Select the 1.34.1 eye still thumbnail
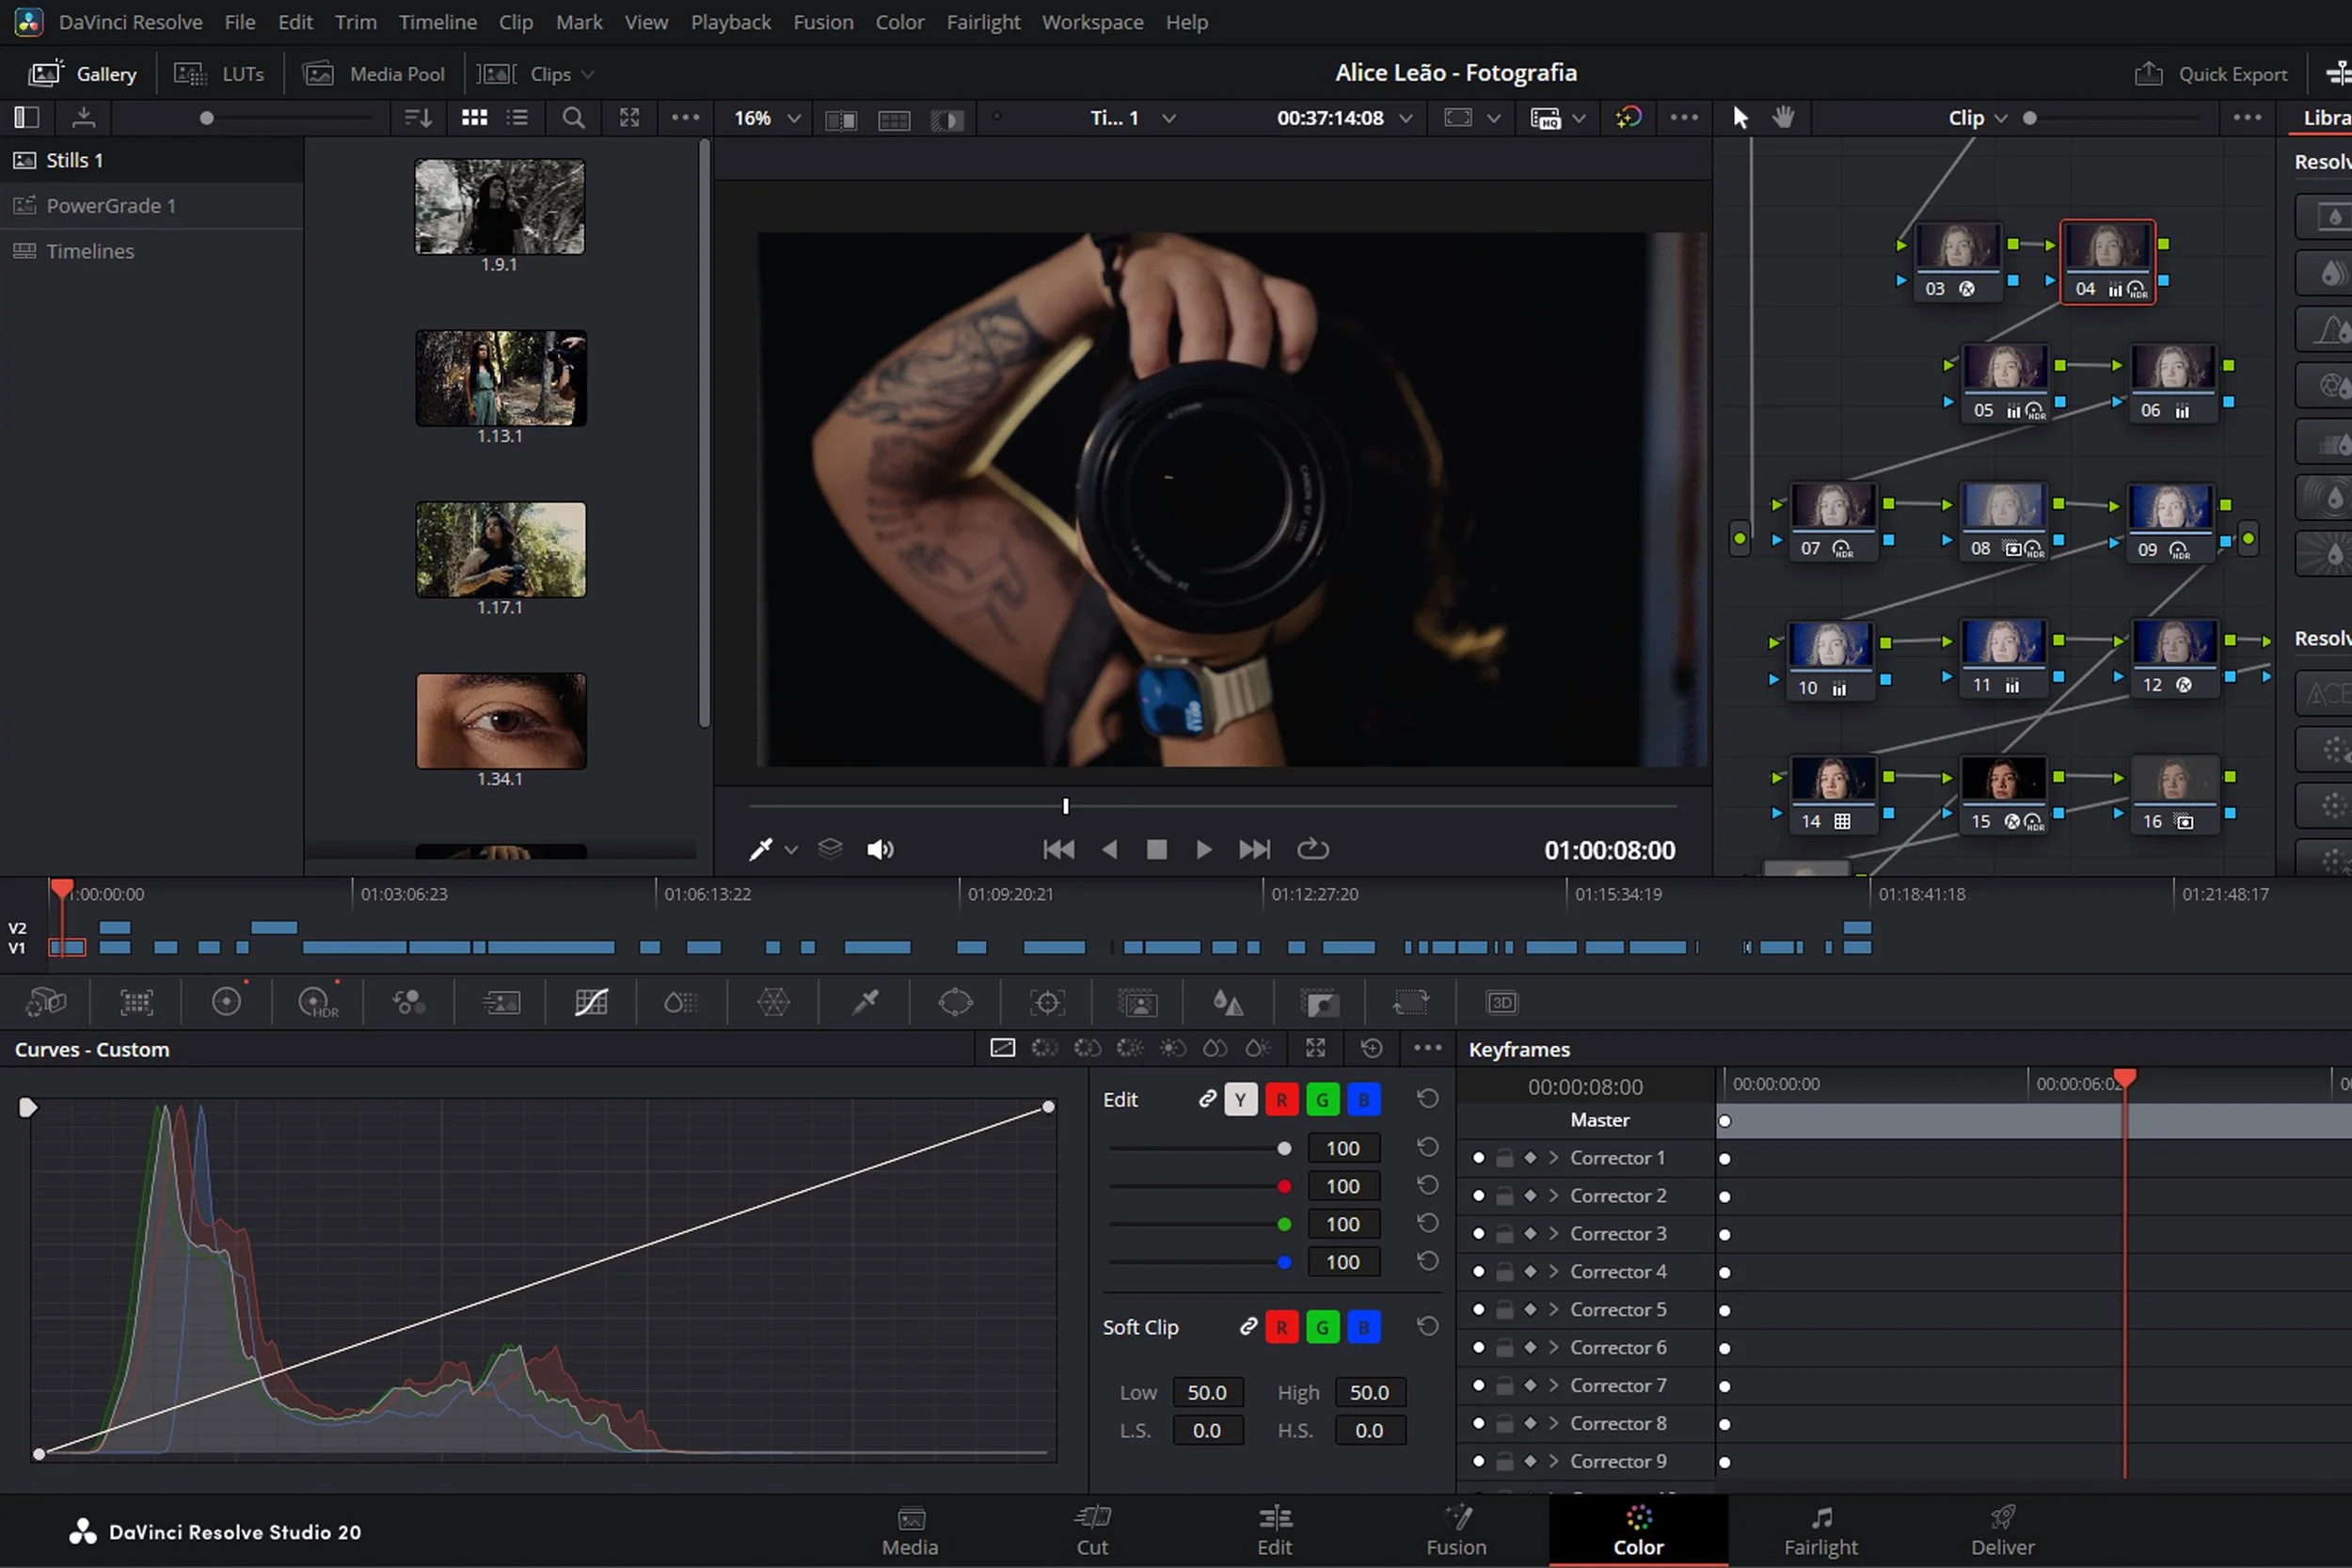Image resolution: width=2352 pixels, height=1568 pixels. (500, 721)
